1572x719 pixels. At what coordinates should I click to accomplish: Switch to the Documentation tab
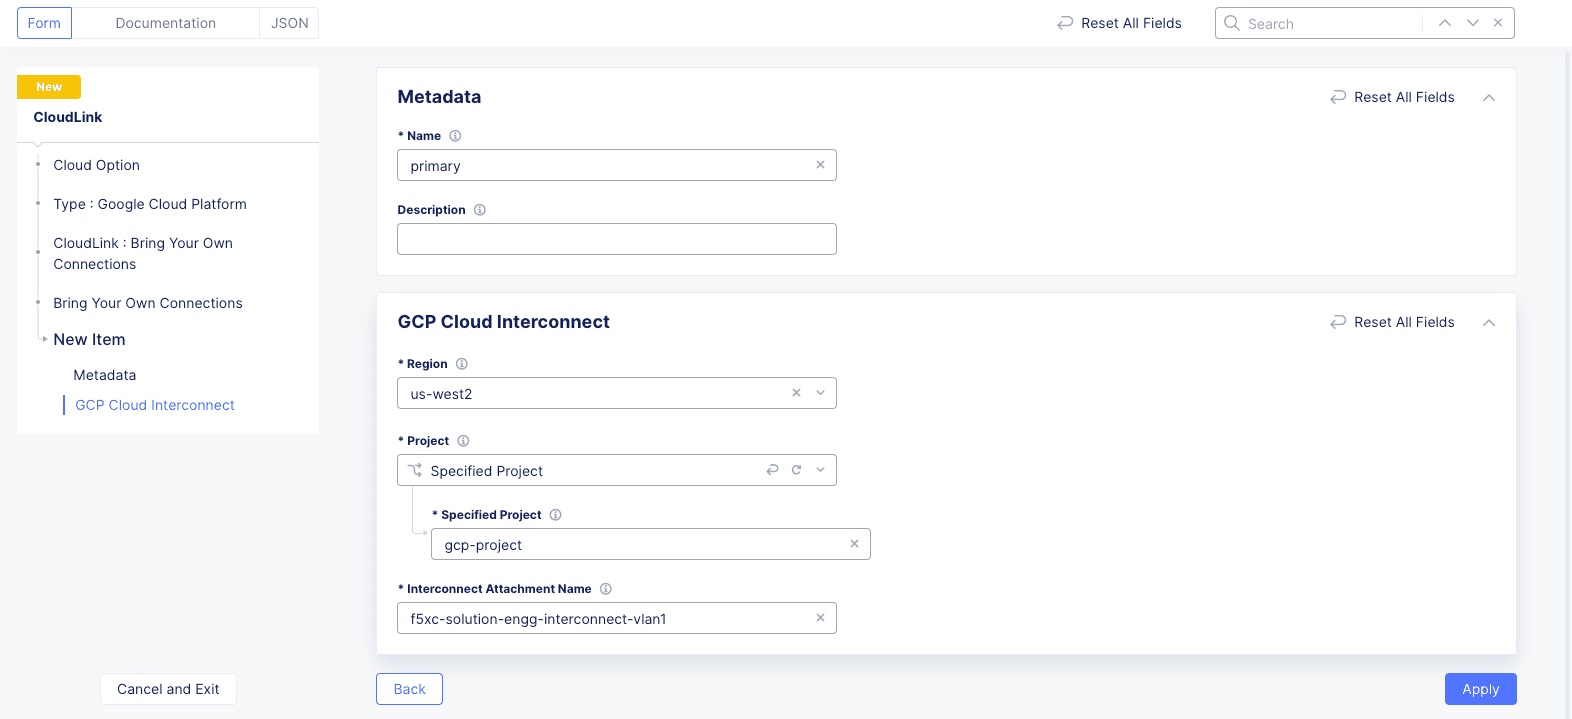coord(165,23)
